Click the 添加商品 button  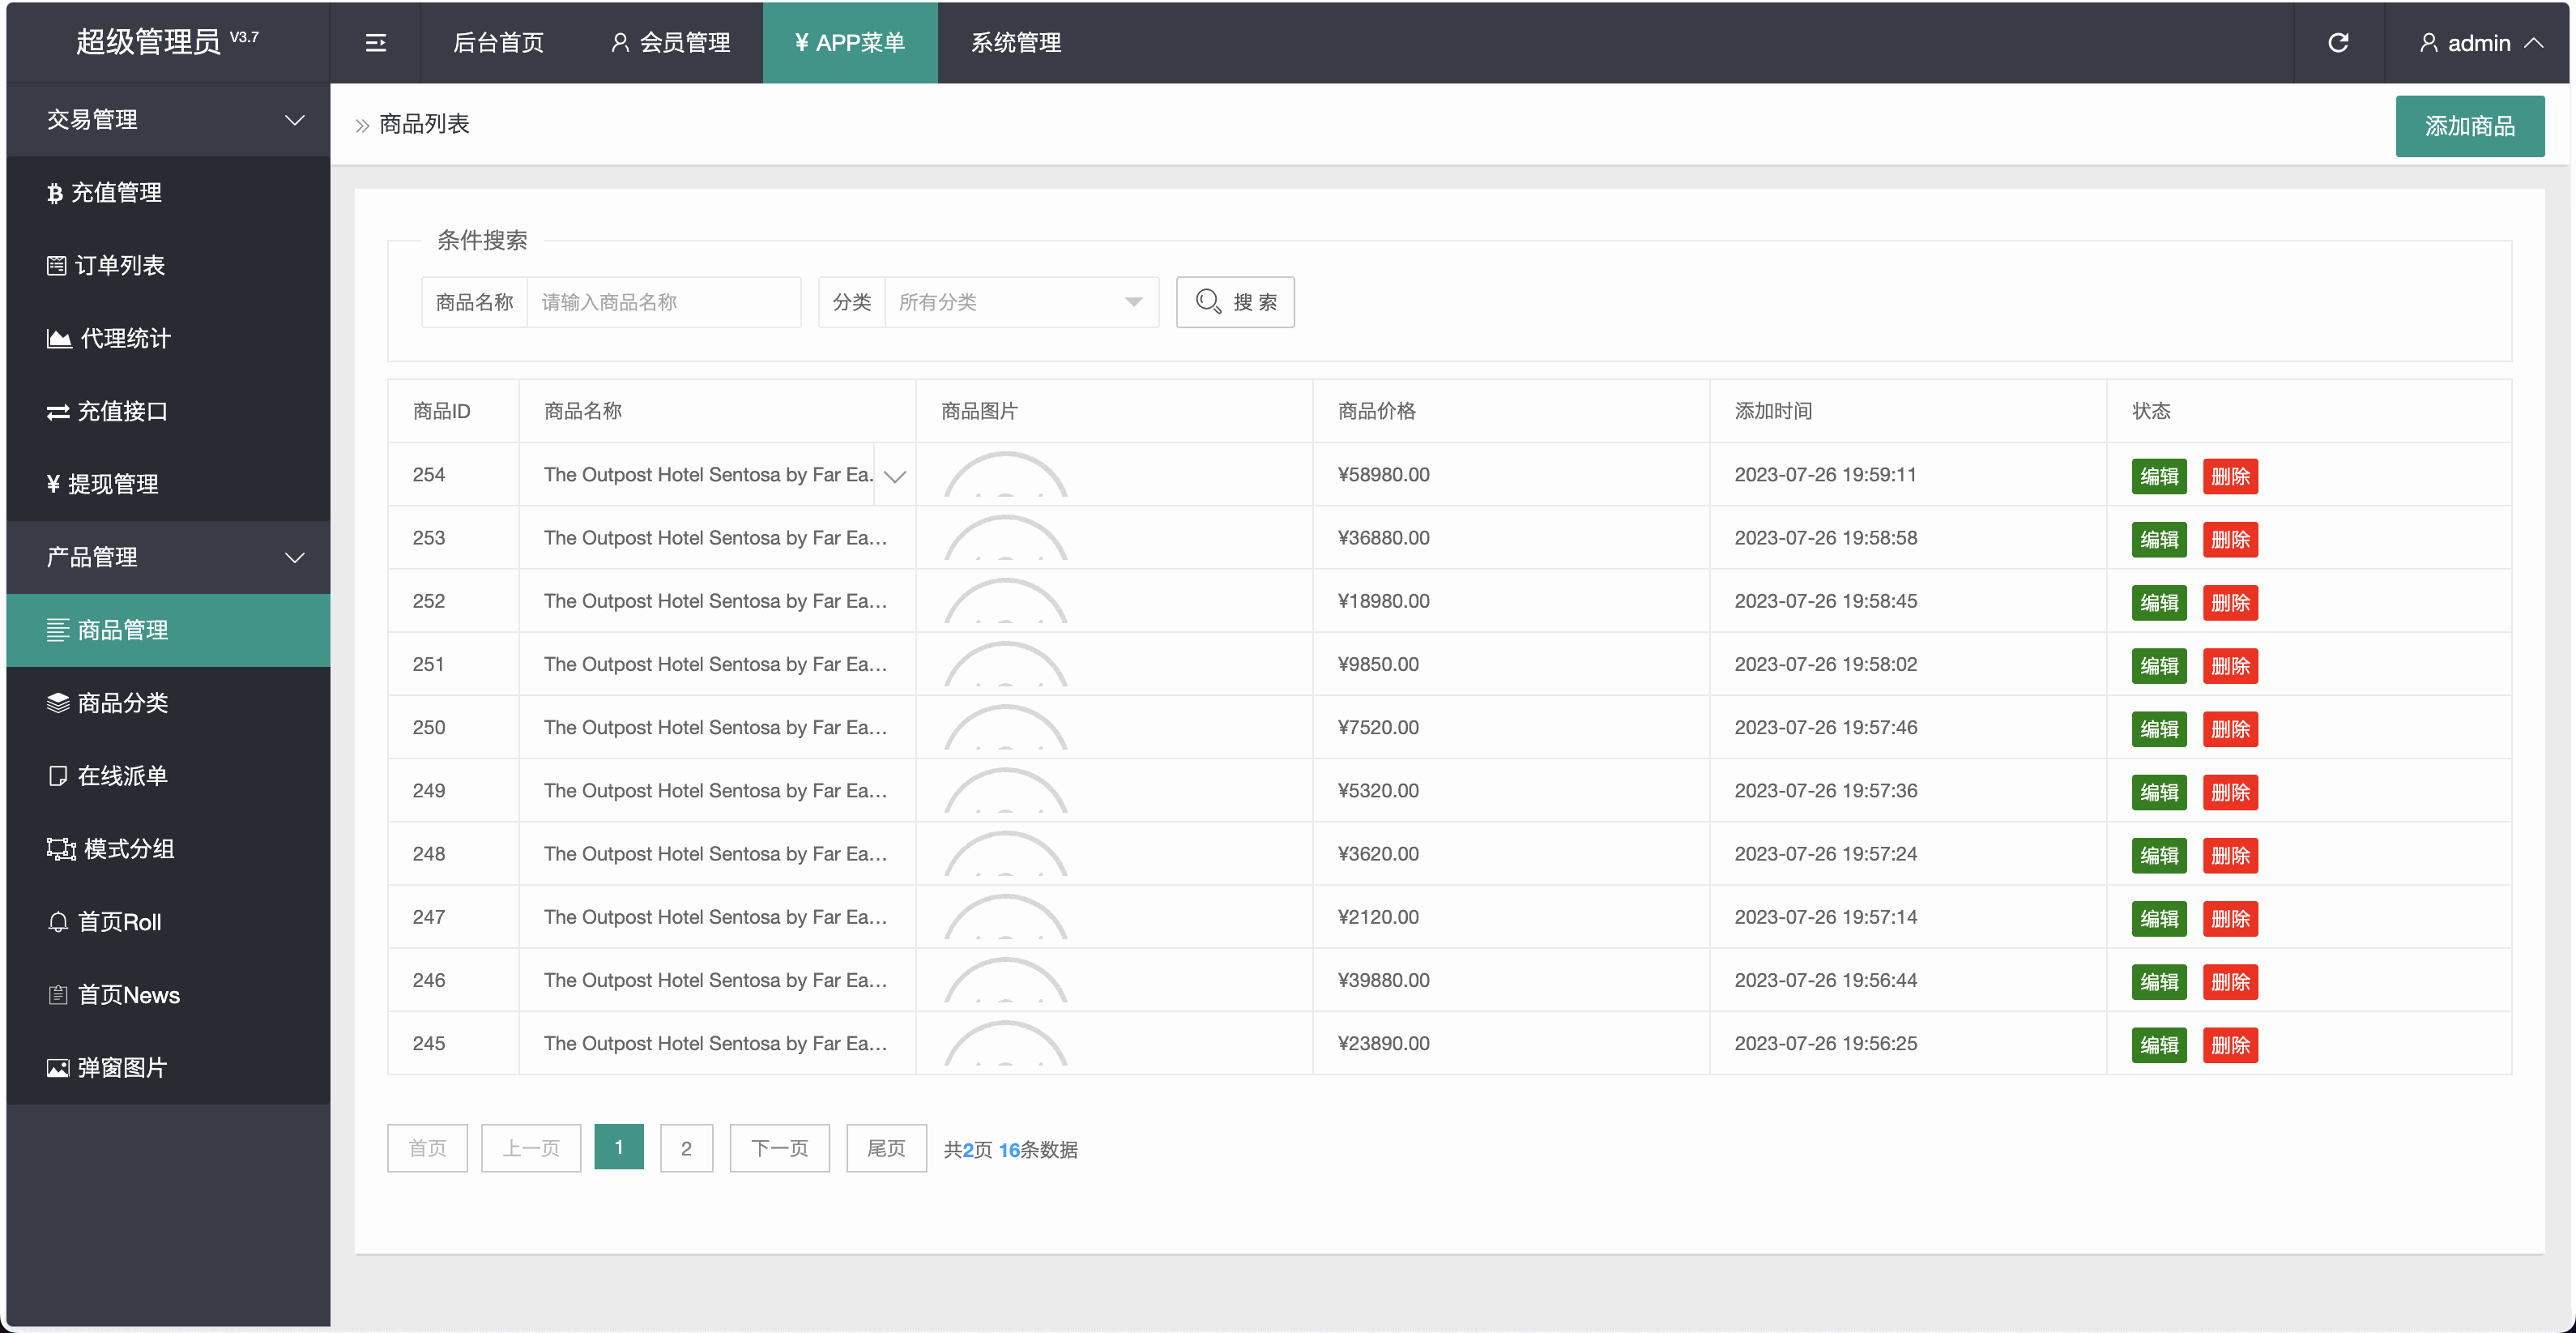[2468, 126]
